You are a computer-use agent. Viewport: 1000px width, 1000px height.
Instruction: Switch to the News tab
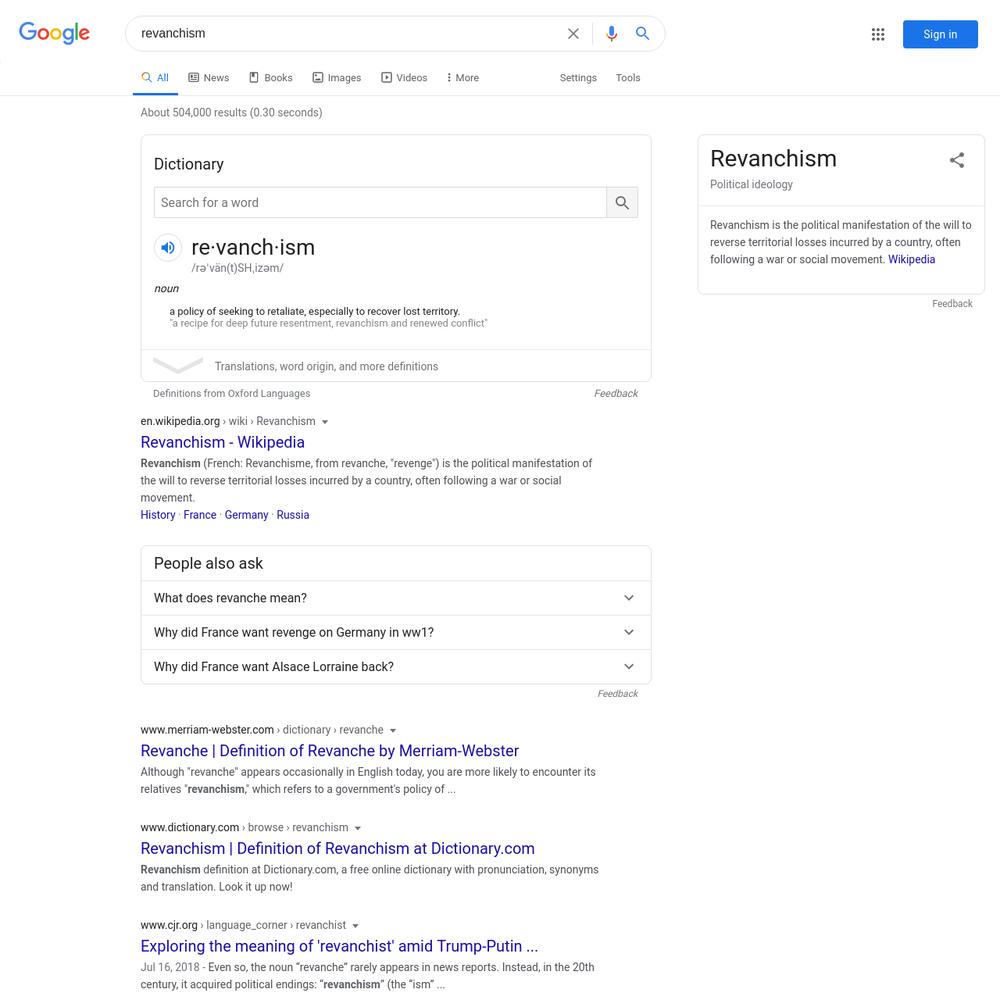209,78
